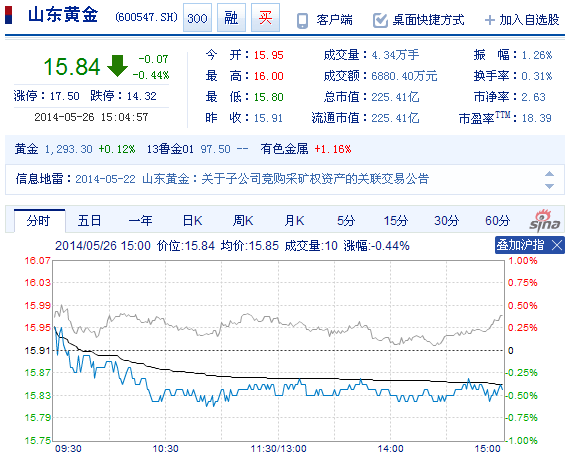This screenshot has width=565, height=456.
Task: Switch to the 5分 five-minute tab
Action: [x=346, y=221]
